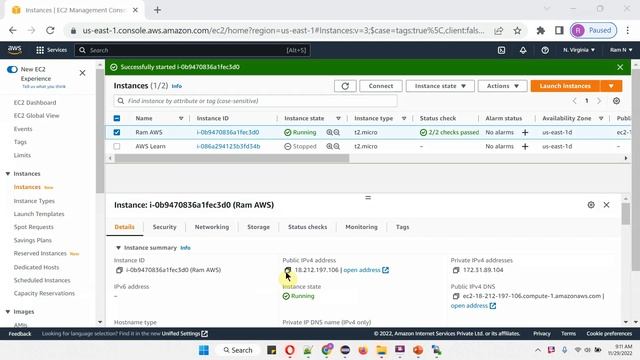
Task: Add alarm for AWS Learn instance
Action: (x=525, y=146)
